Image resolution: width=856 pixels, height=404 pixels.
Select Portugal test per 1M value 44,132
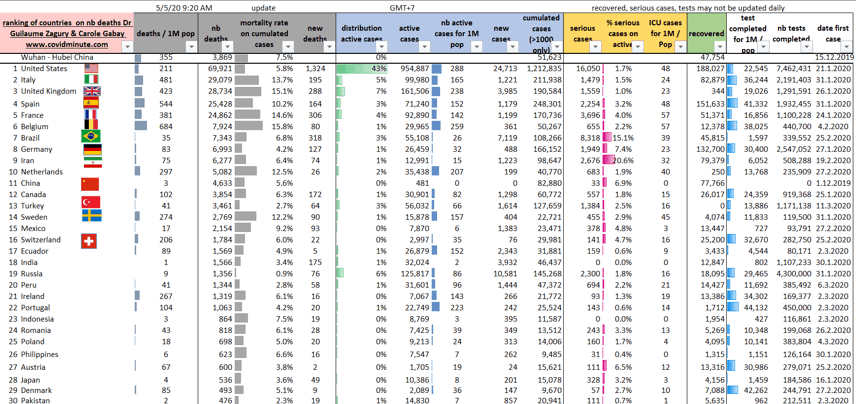756,307
